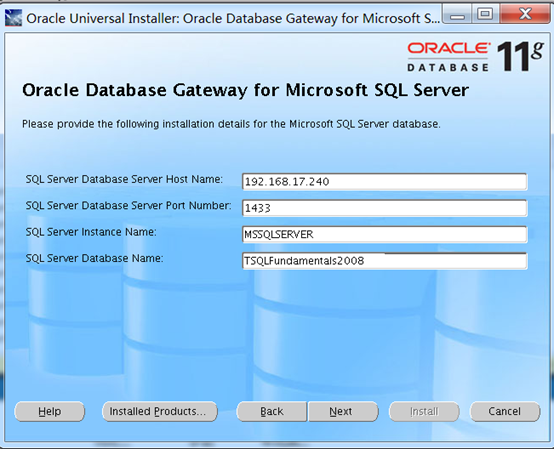The image size is (554, 449).
Task: Click the Oracle Database 11g logo
Action: click(475, 57)
